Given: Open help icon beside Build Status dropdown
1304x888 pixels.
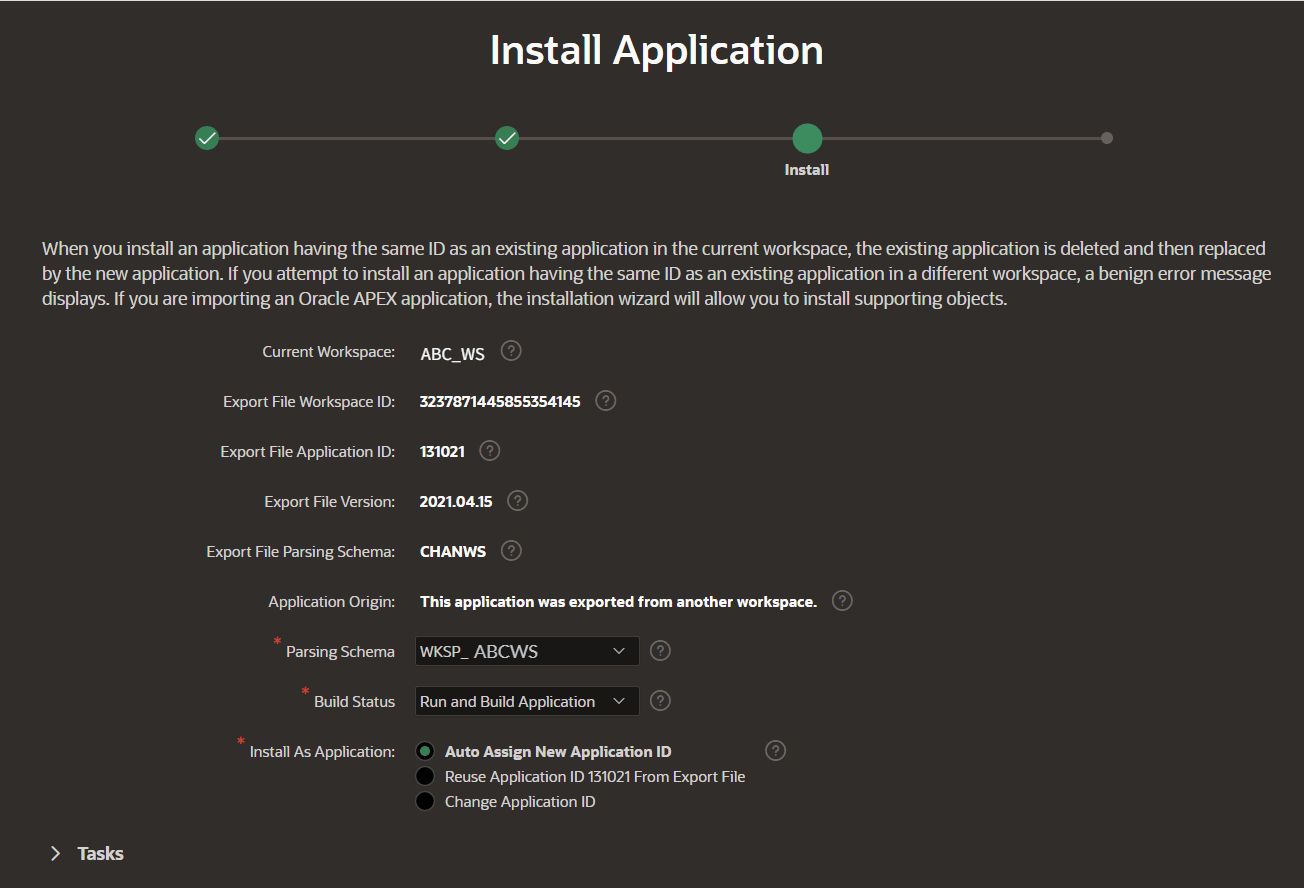Looking at the screenshot, I should click(660, 701).
